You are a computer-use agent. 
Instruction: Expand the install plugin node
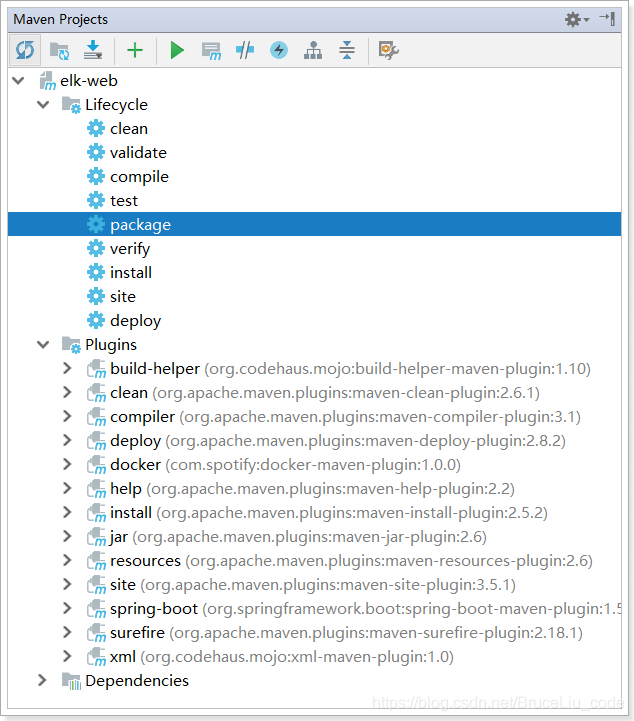pyautogui.click(x=67, y=512)
